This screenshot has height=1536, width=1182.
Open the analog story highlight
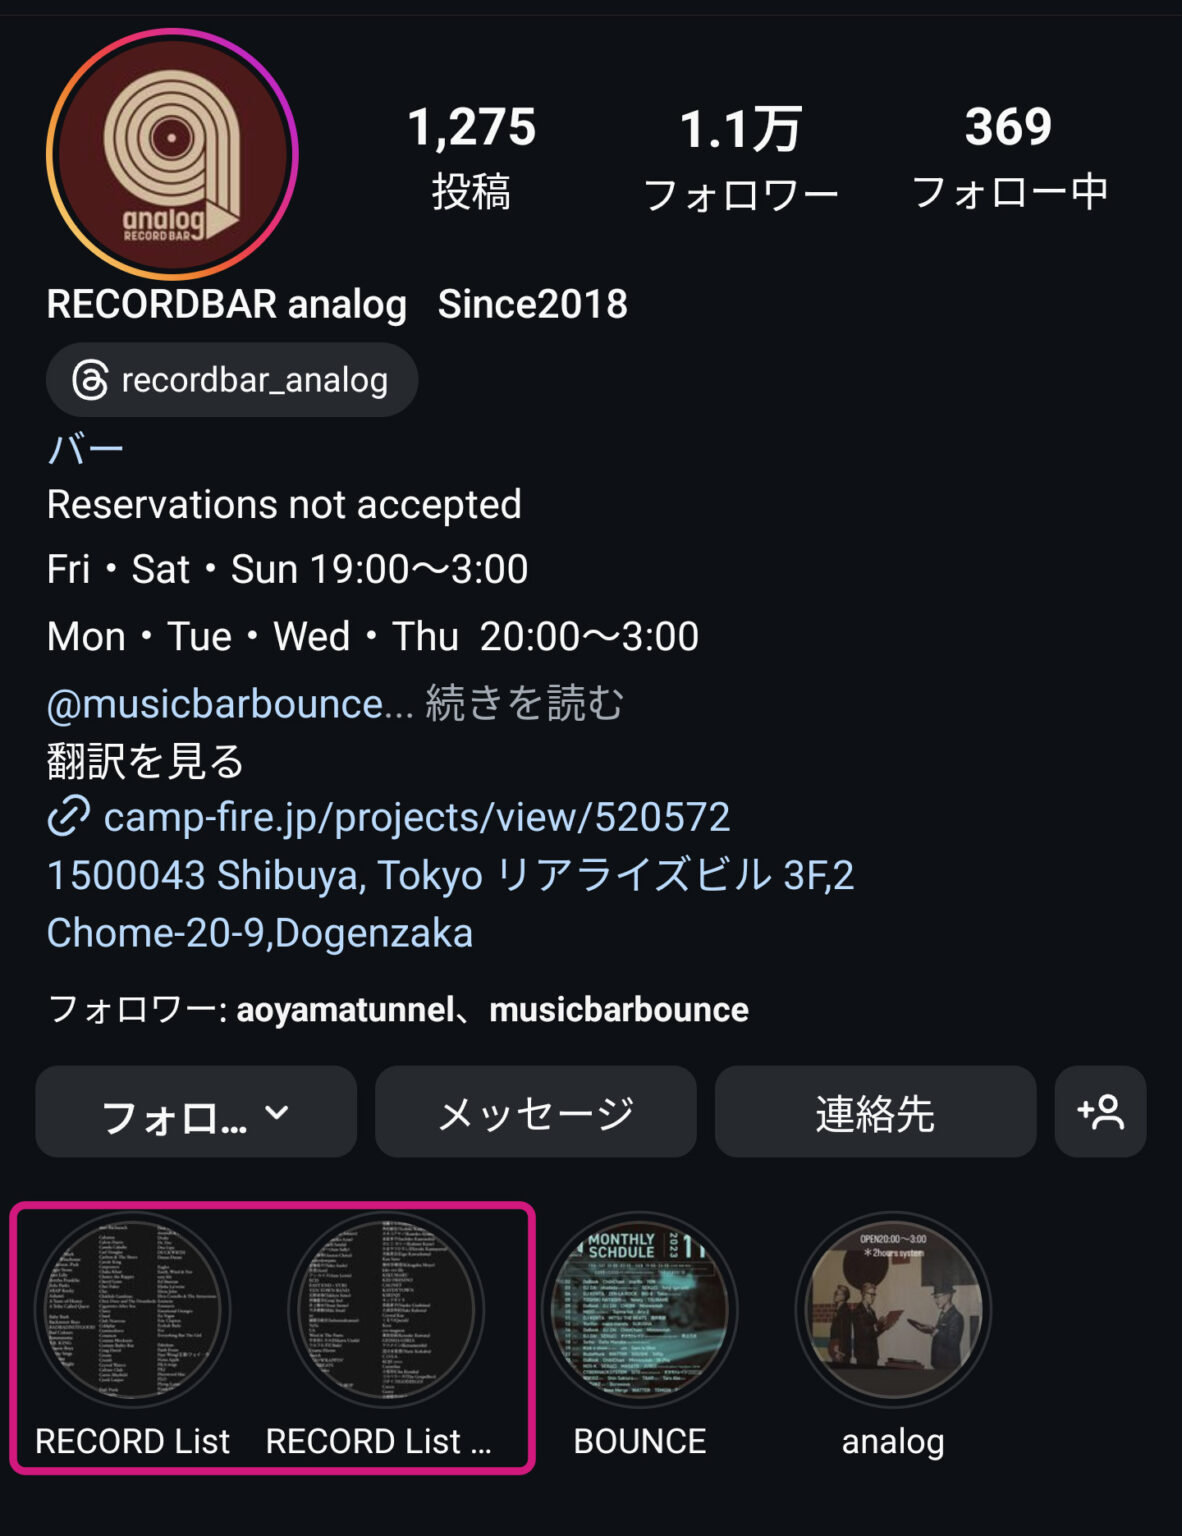click(893, 1310)
